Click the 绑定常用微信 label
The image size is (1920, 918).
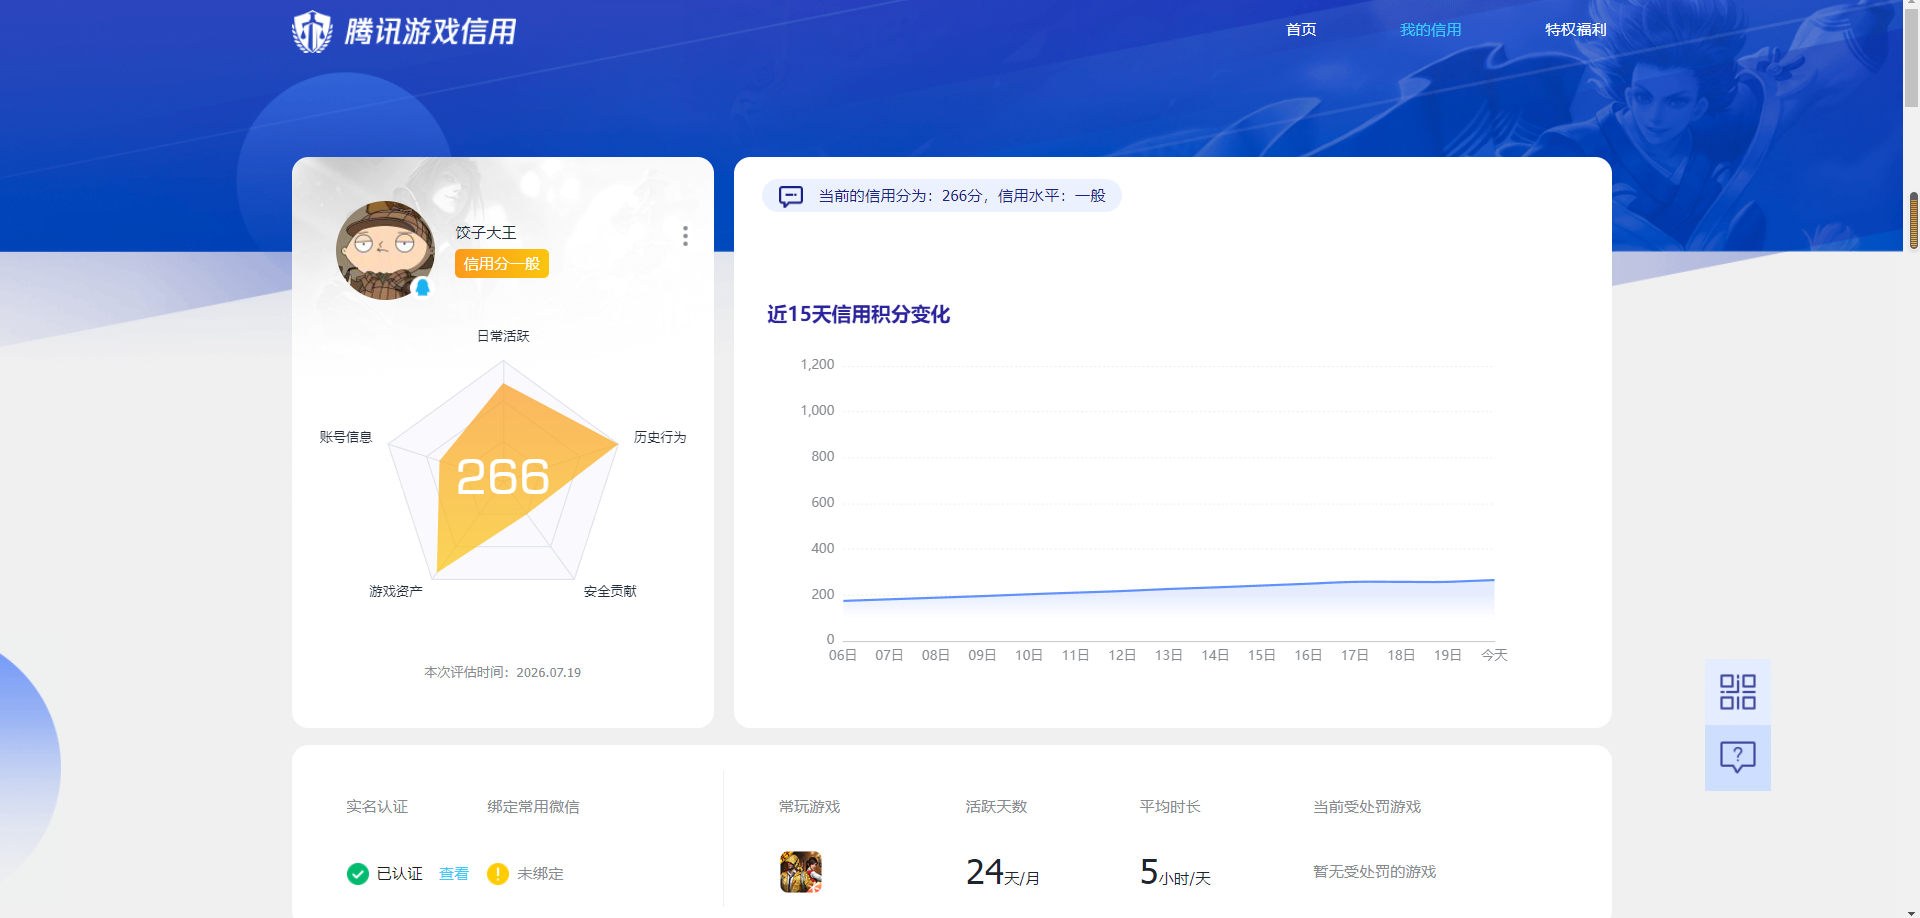[x=533, y=807]
